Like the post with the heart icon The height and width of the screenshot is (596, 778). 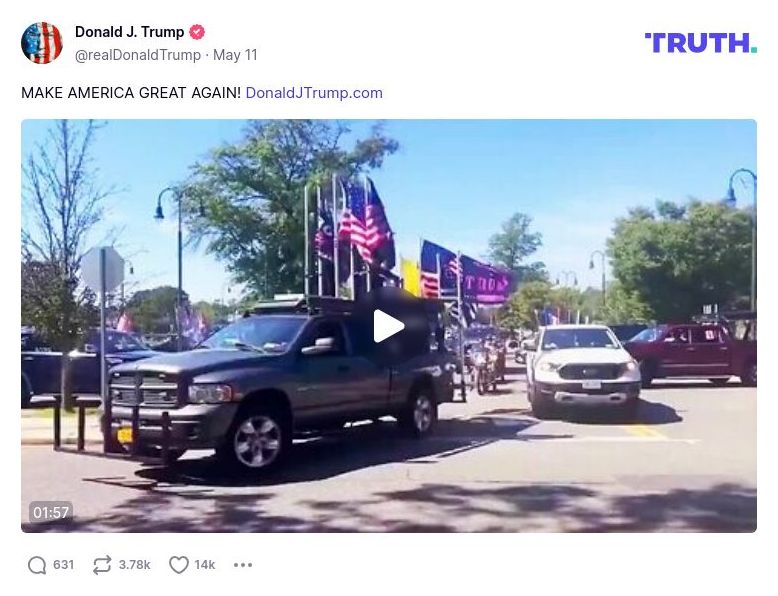point(179,565)
